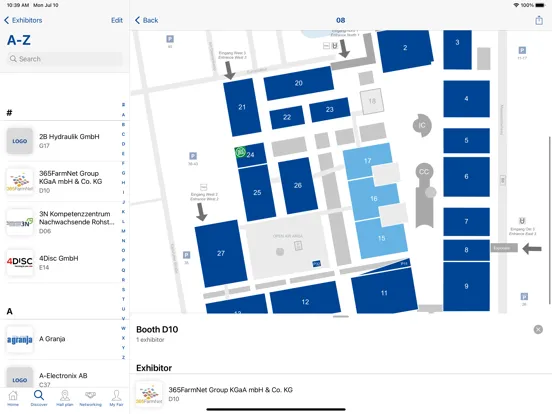Tap the booth panel drag handle

click(341, 316)
